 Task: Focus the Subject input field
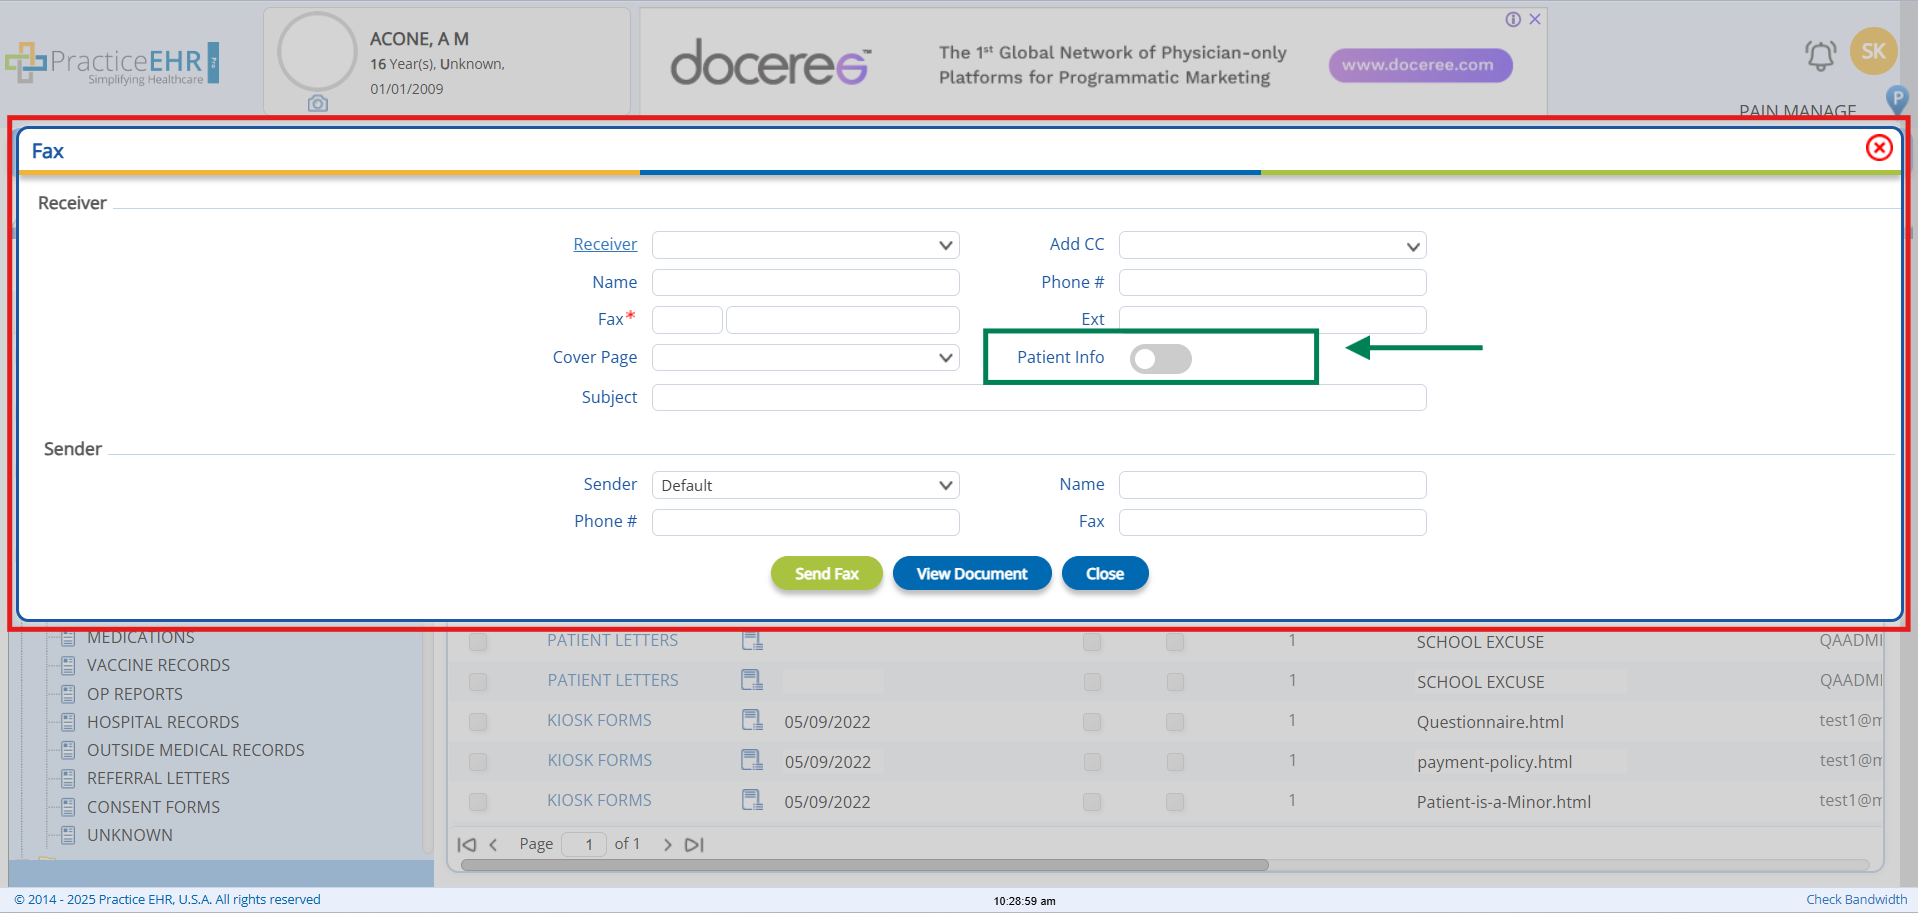pyautogui.click(x=1039, y=398)
